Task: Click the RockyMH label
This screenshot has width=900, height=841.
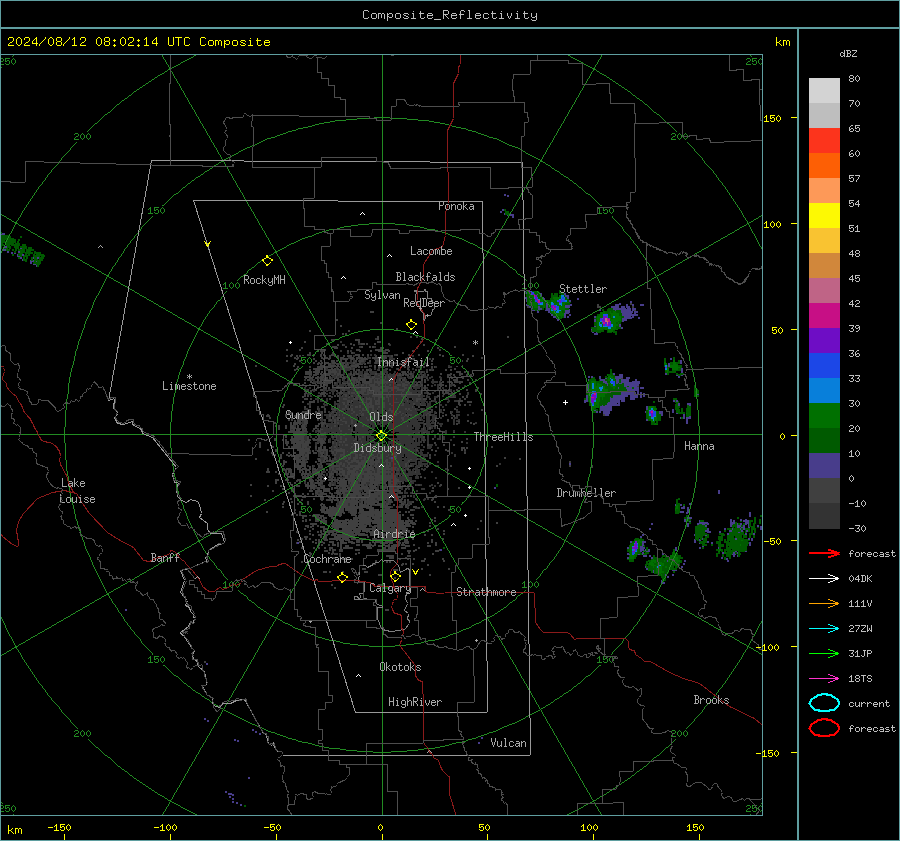Action: 264,280
